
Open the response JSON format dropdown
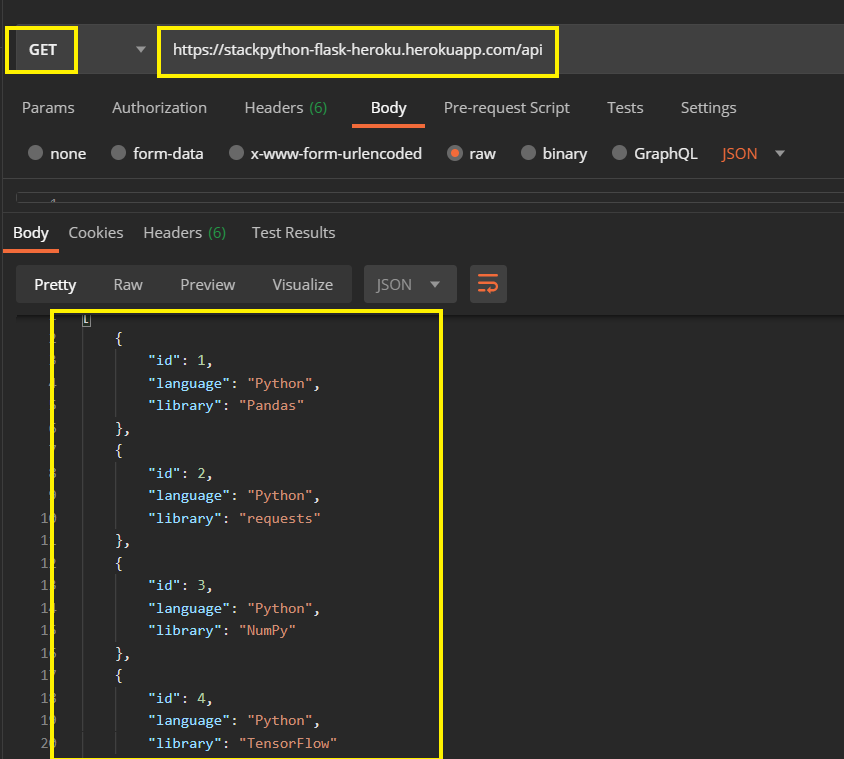(x=410, y=284)
